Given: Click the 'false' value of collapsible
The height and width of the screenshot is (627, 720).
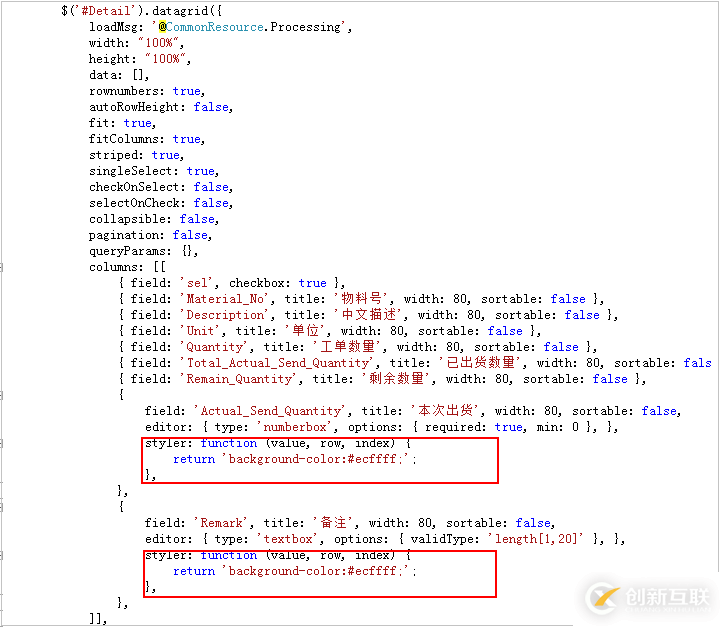Looking at the screenshot, I should pyautogui.click(x=197, y=219).
